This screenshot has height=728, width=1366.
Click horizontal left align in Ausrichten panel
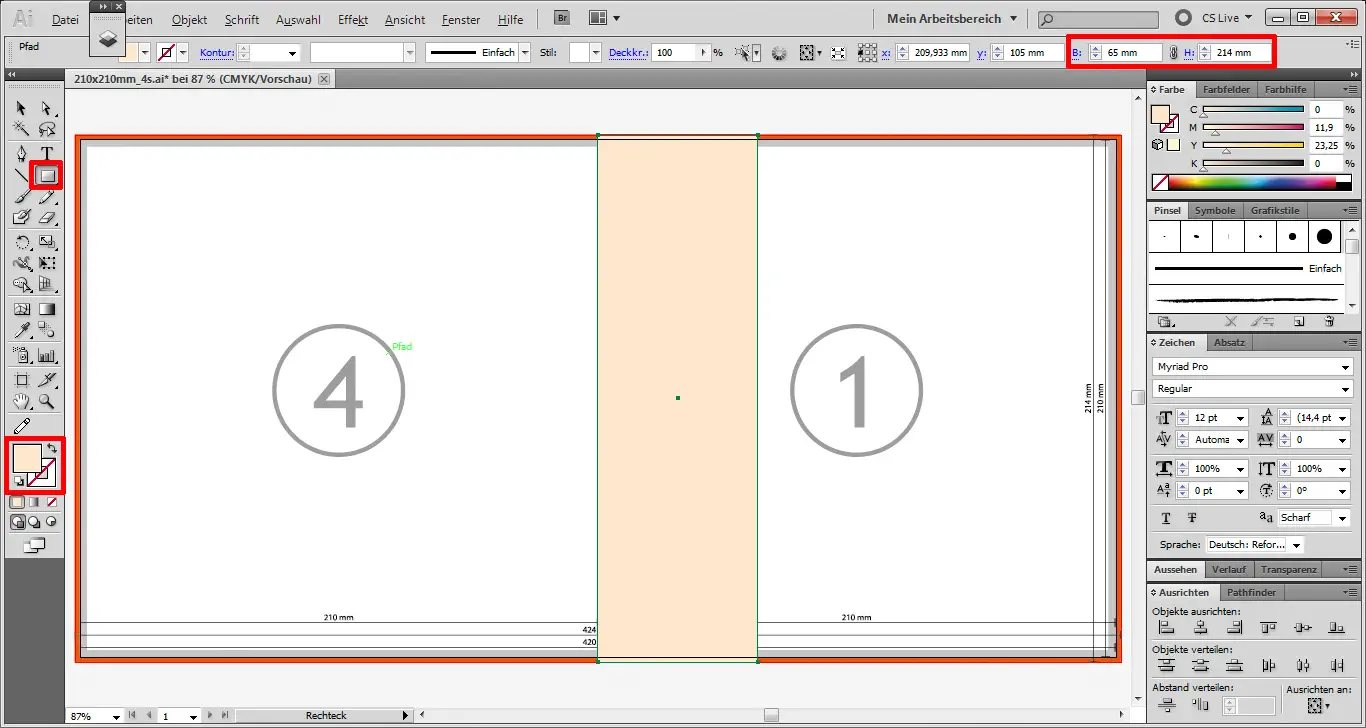1165,625
